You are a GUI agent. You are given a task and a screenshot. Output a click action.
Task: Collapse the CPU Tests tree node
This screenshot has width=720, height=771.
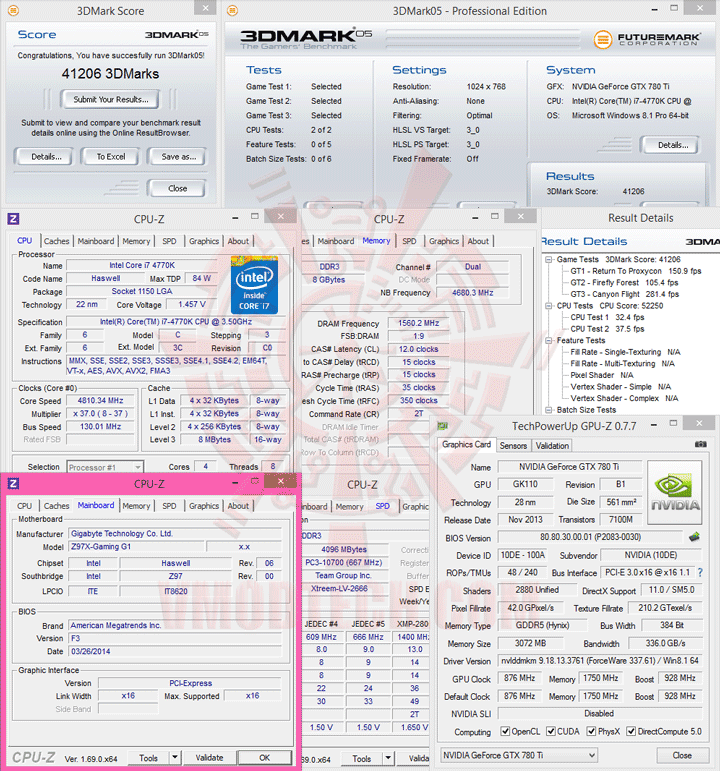coord(549,305)
